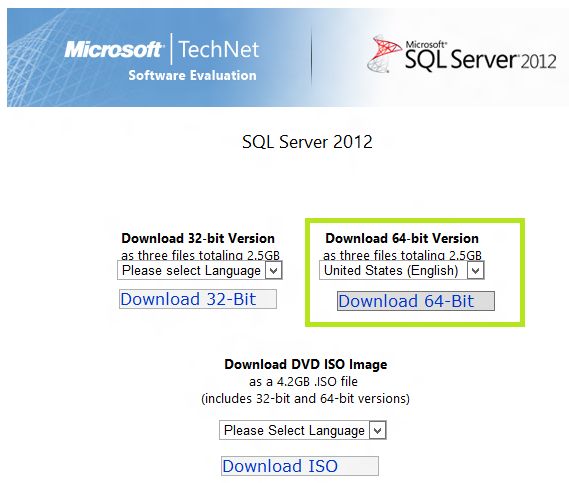This screenshot has width=569, height=483.
Task: Select the 'United States (English)' combo box
Action: click(x=402, y=271)
